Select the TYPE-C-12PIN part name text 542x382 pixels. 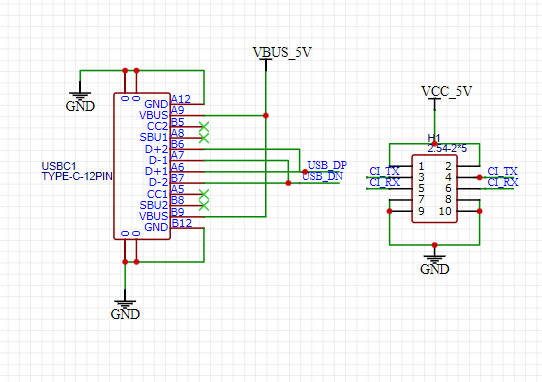coord(77,176)
